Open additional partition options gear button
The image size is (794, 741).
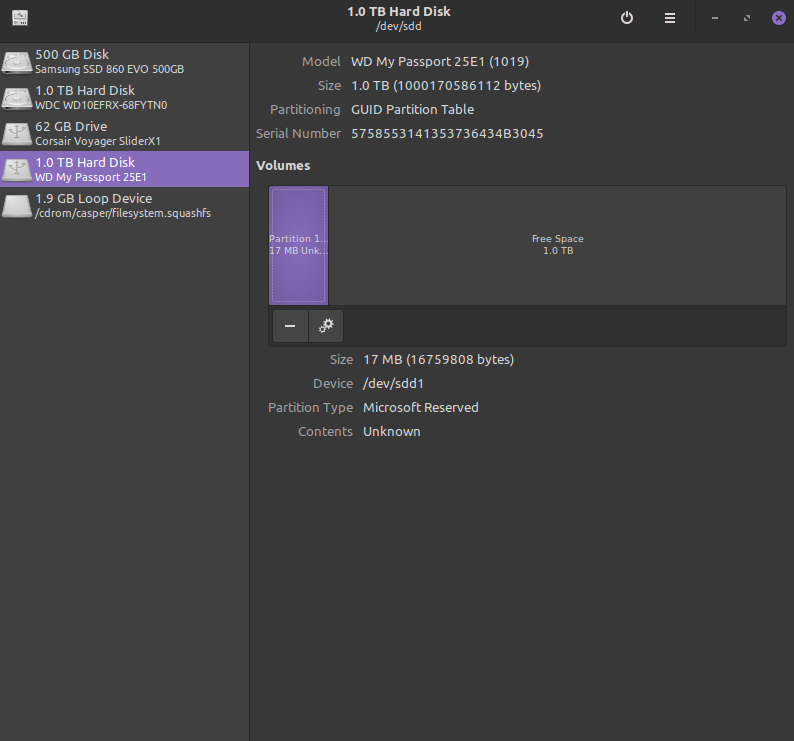point(326,326)
